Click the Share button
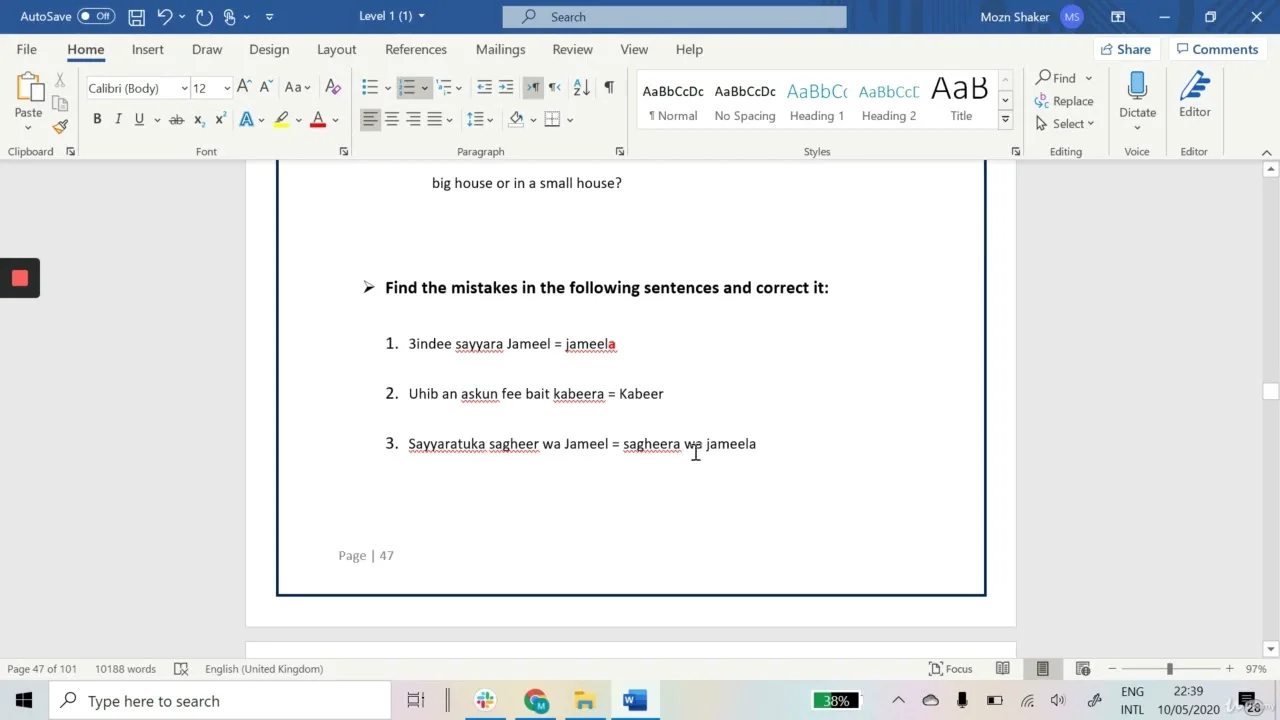1280x720 pixels. (x=1125, y=49)
